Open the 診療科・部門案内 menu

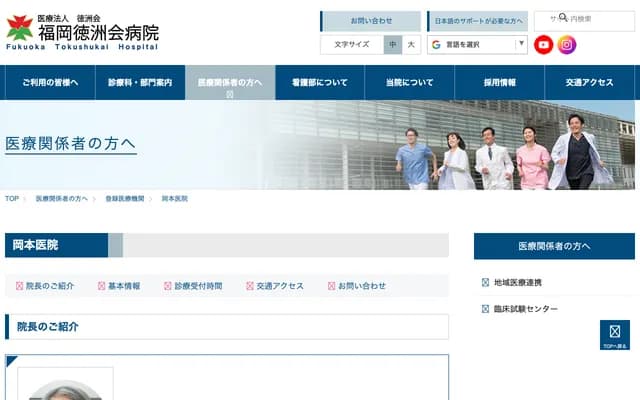(x=140, y=82)
